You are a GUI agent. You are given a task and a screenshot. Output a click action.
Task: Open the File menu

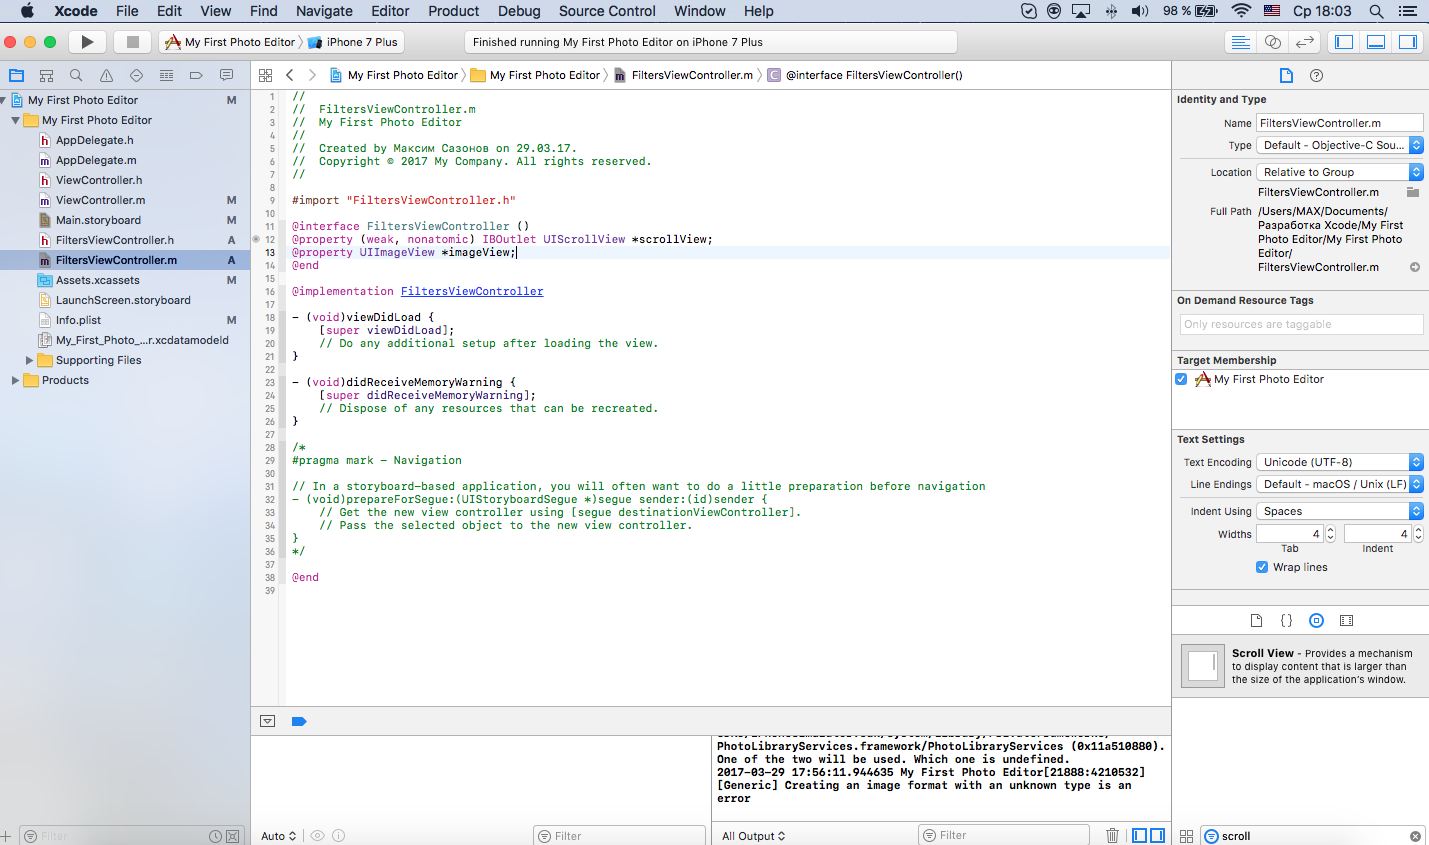coord(127,11)
